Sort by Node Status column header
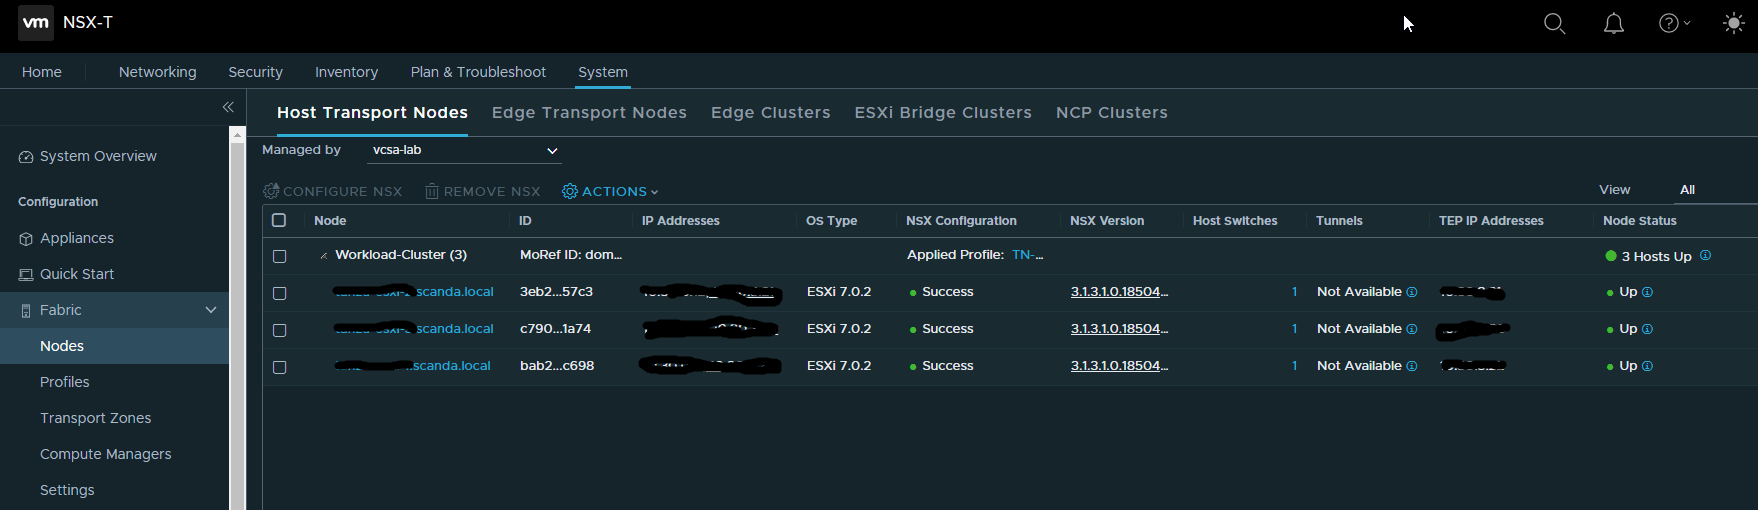Viewport: 1758px width, 510px height. (x=1640, y=221)
